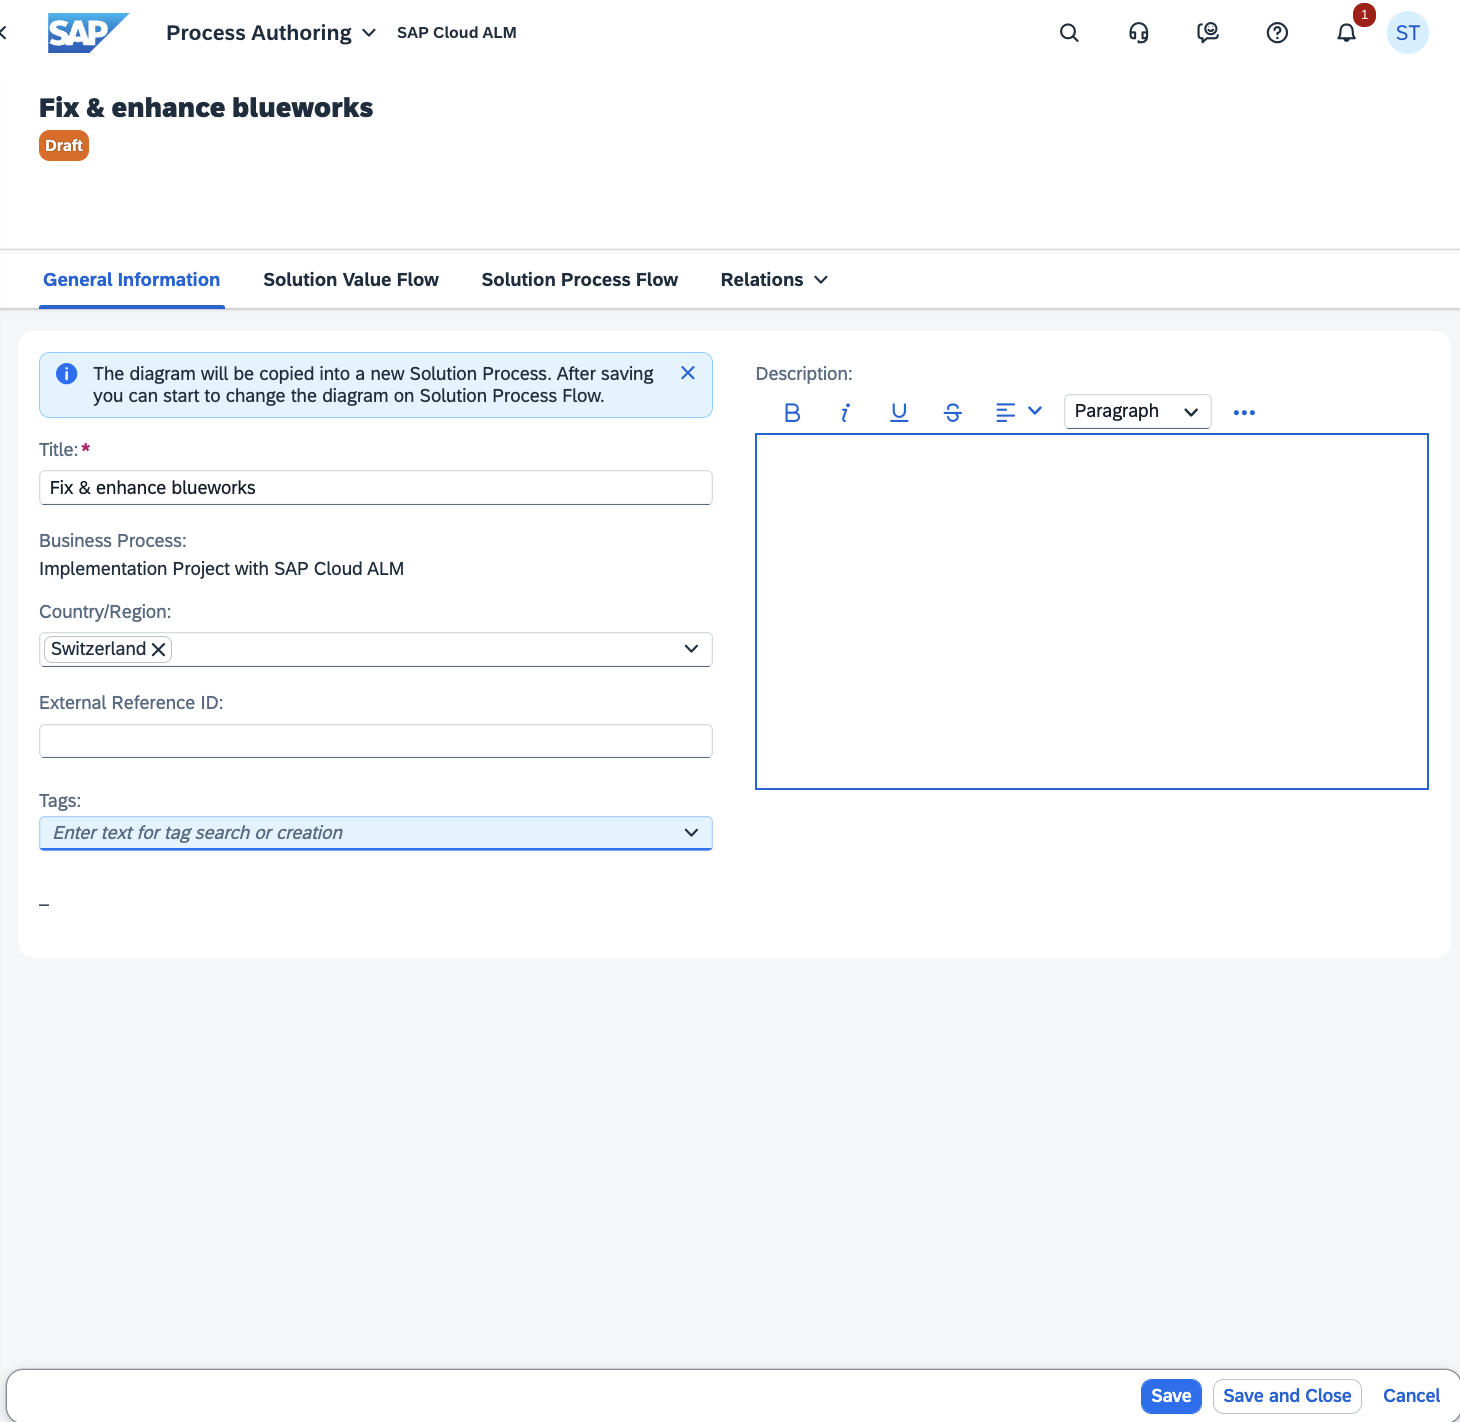This screenshot has height=1422, width=1460.
Task: Expand the Paragraph style dropdown
Action: point(1137,412)
